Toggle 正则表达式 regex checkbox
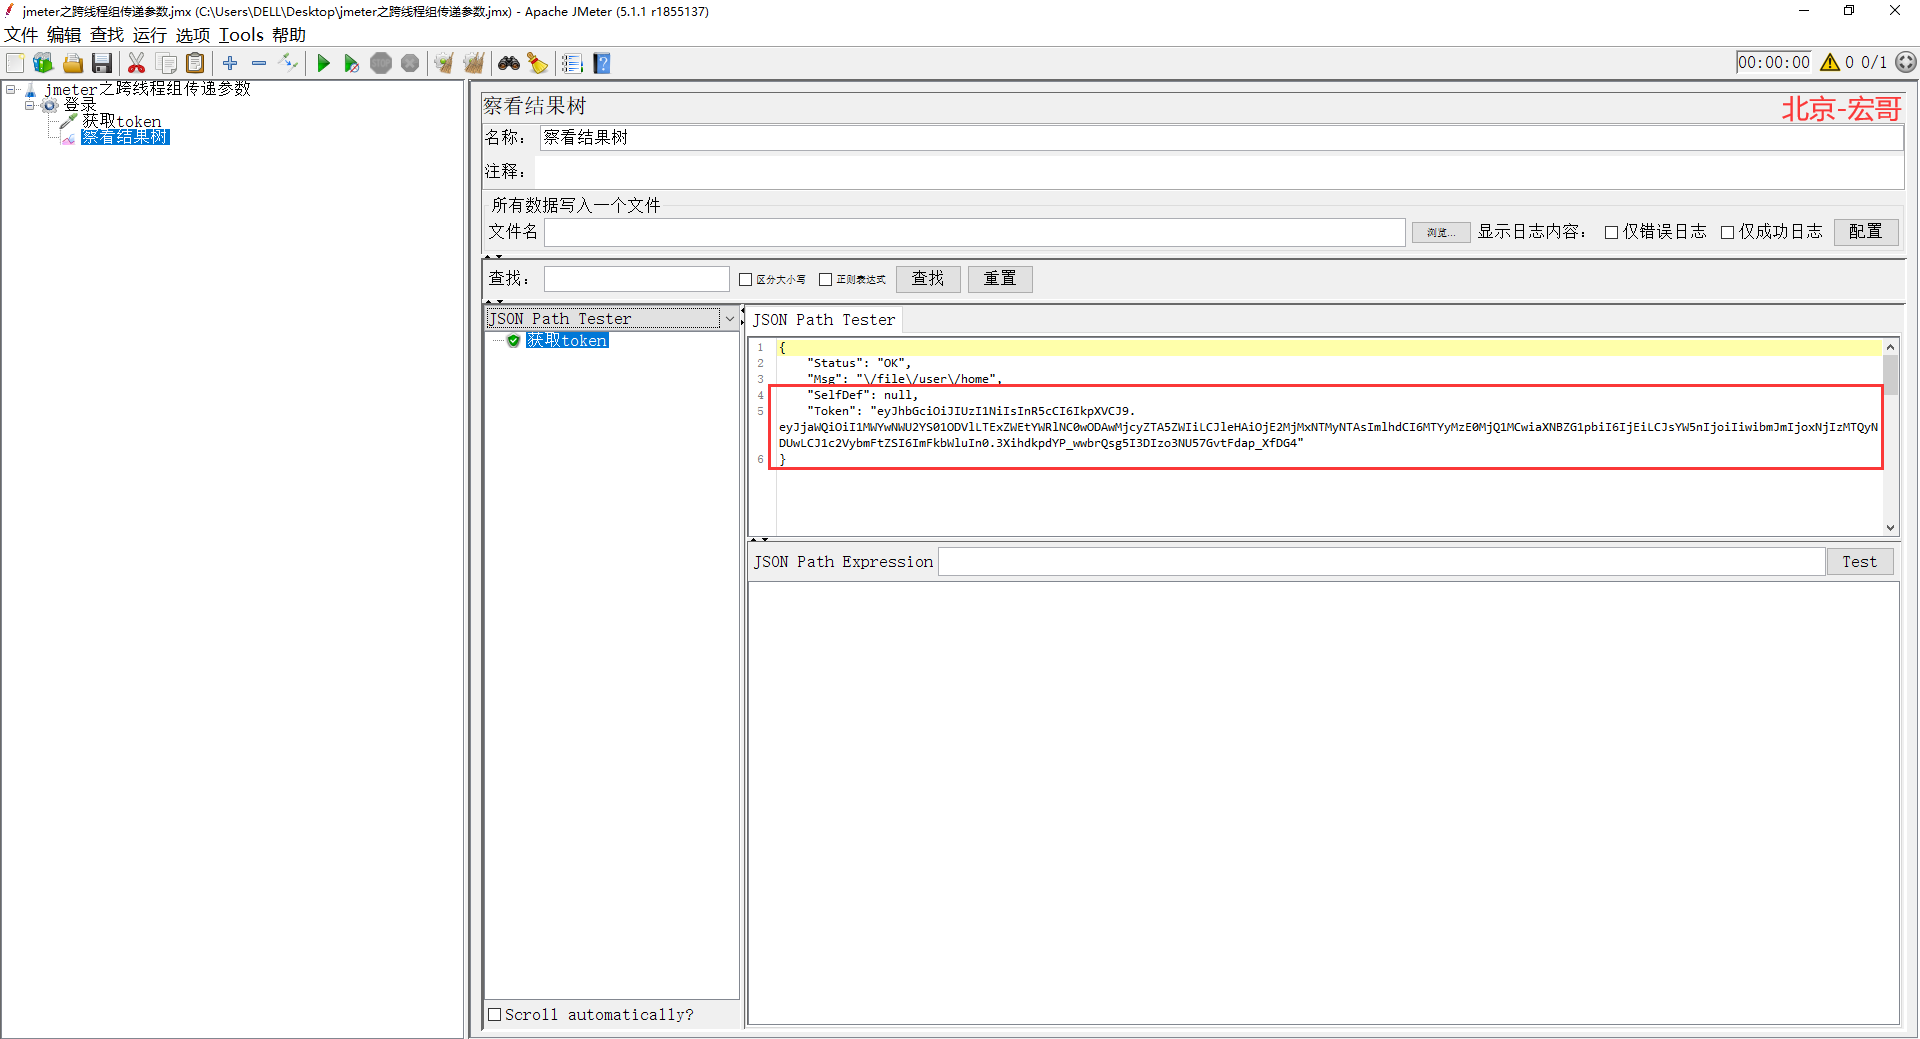1920x1039 pixels. tap(825, 280)
